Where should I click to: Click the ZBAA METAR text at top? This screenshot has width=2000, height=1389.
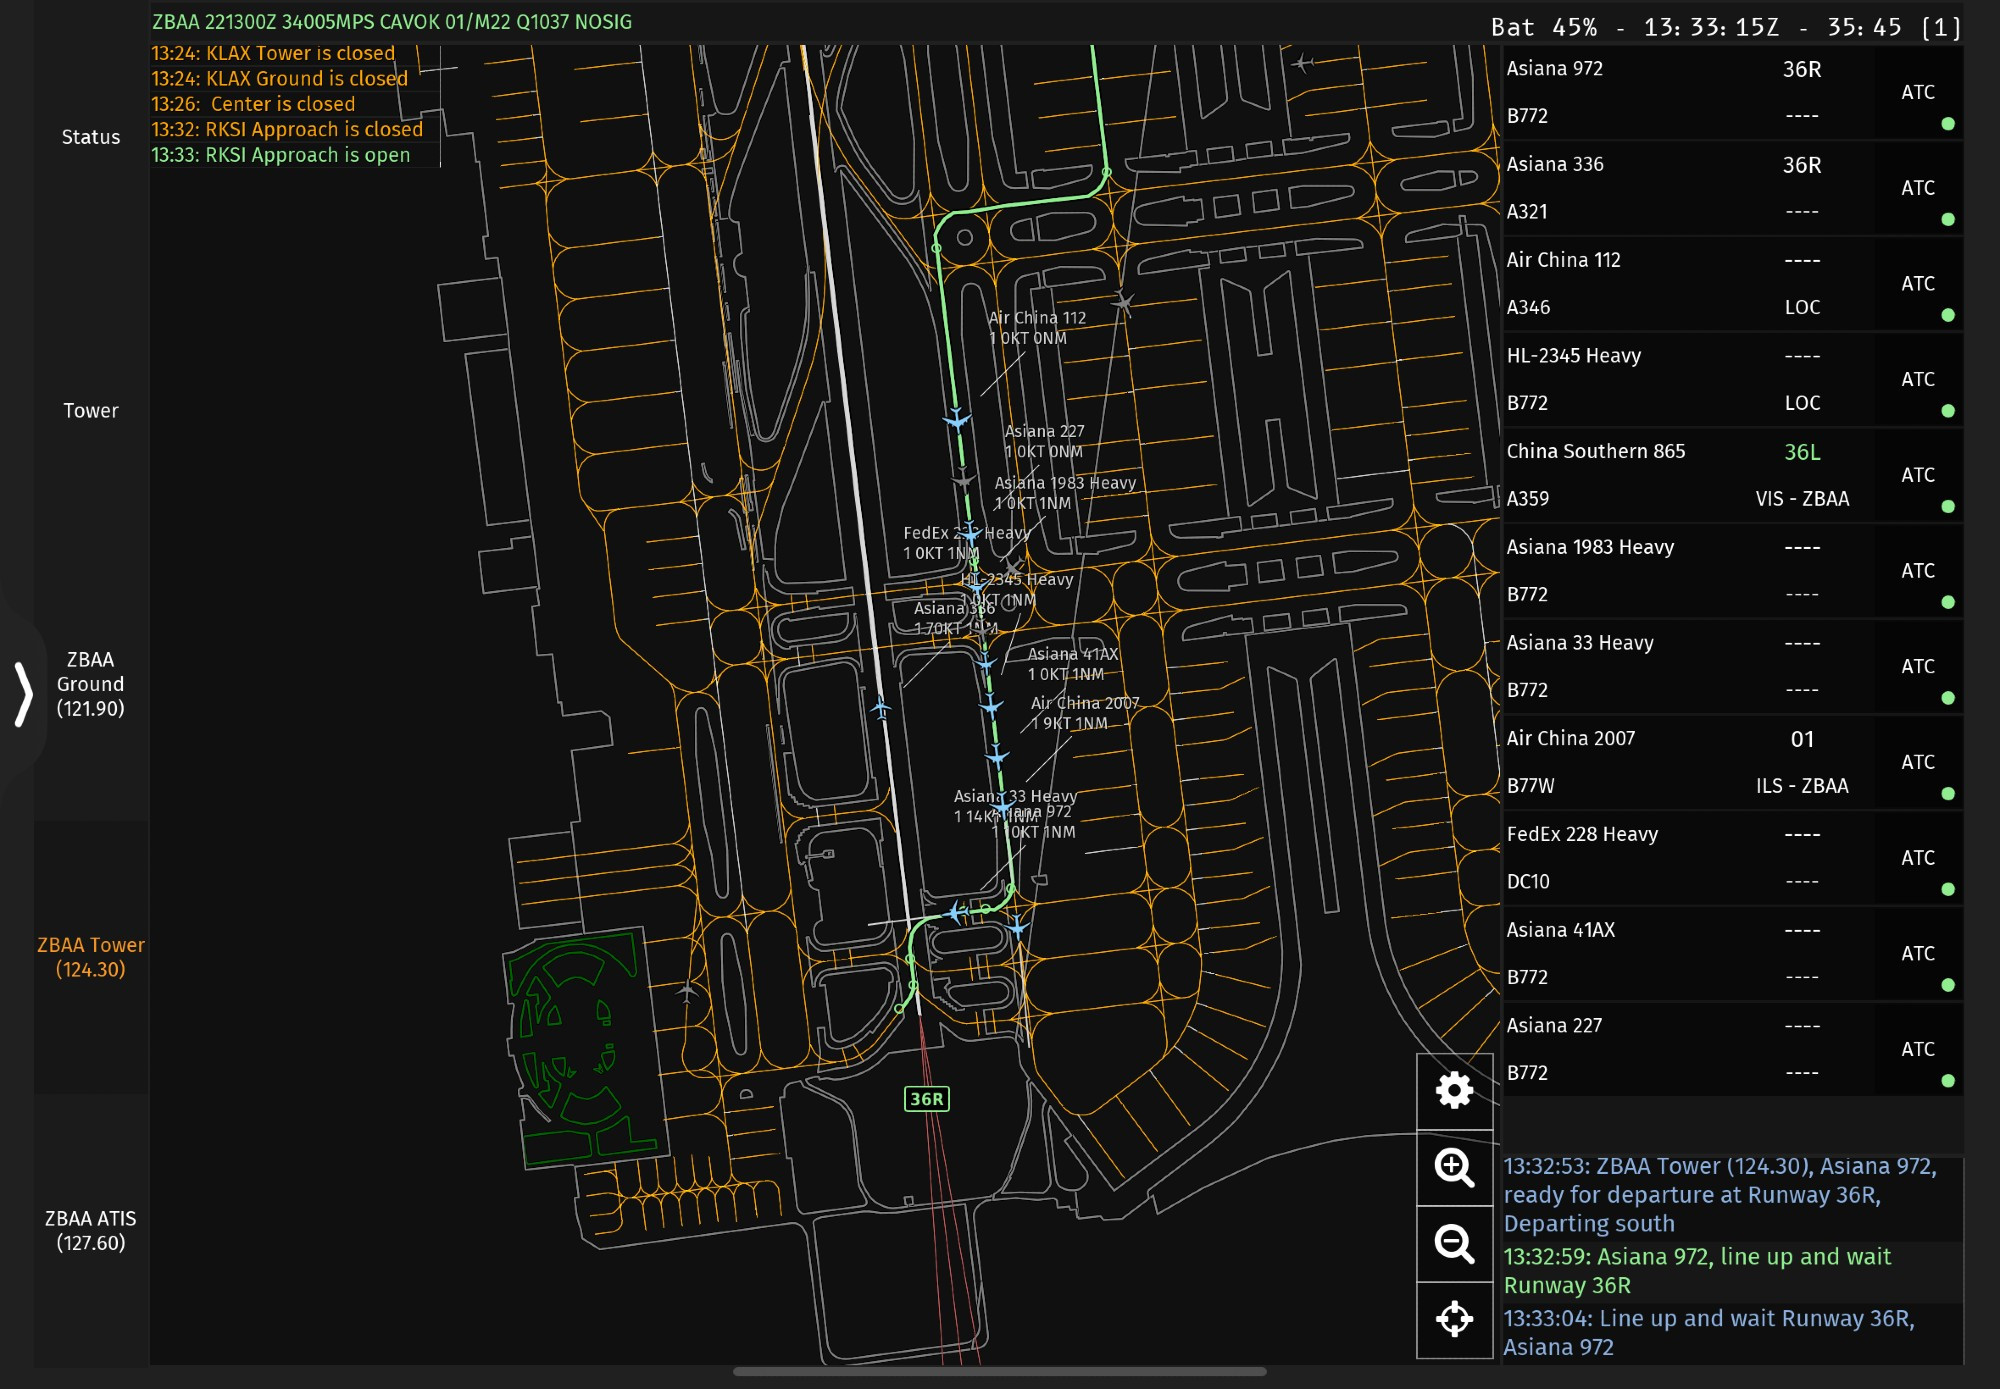point(392,22)
